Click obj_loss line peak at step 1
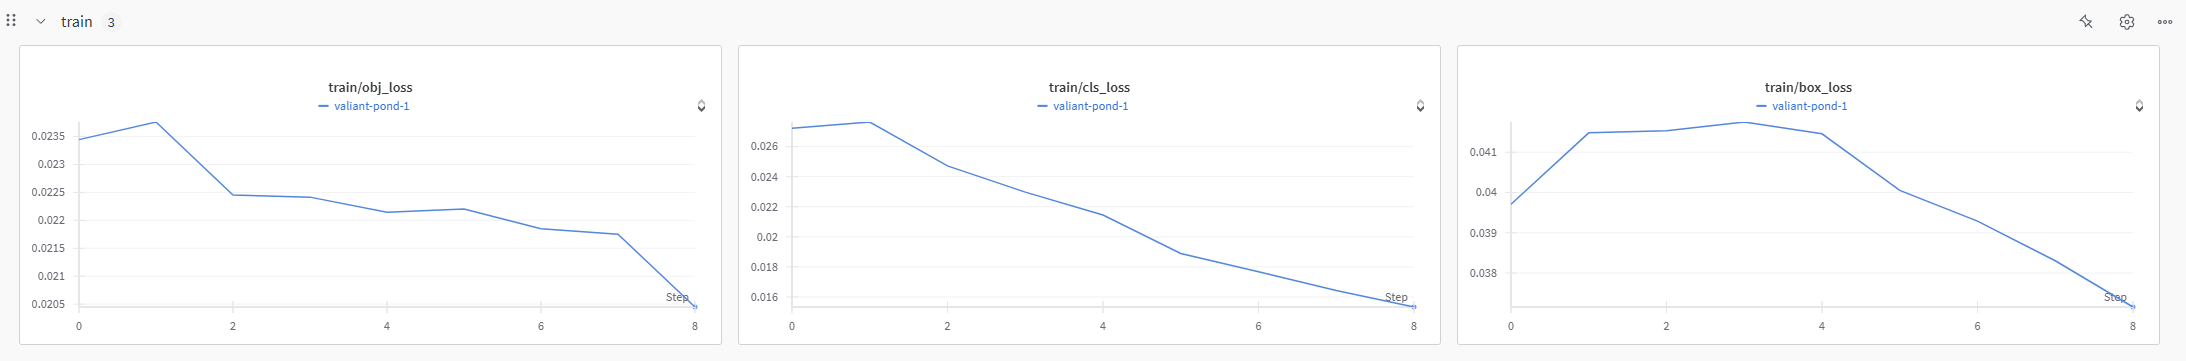2186x361 pixels. 156,122
